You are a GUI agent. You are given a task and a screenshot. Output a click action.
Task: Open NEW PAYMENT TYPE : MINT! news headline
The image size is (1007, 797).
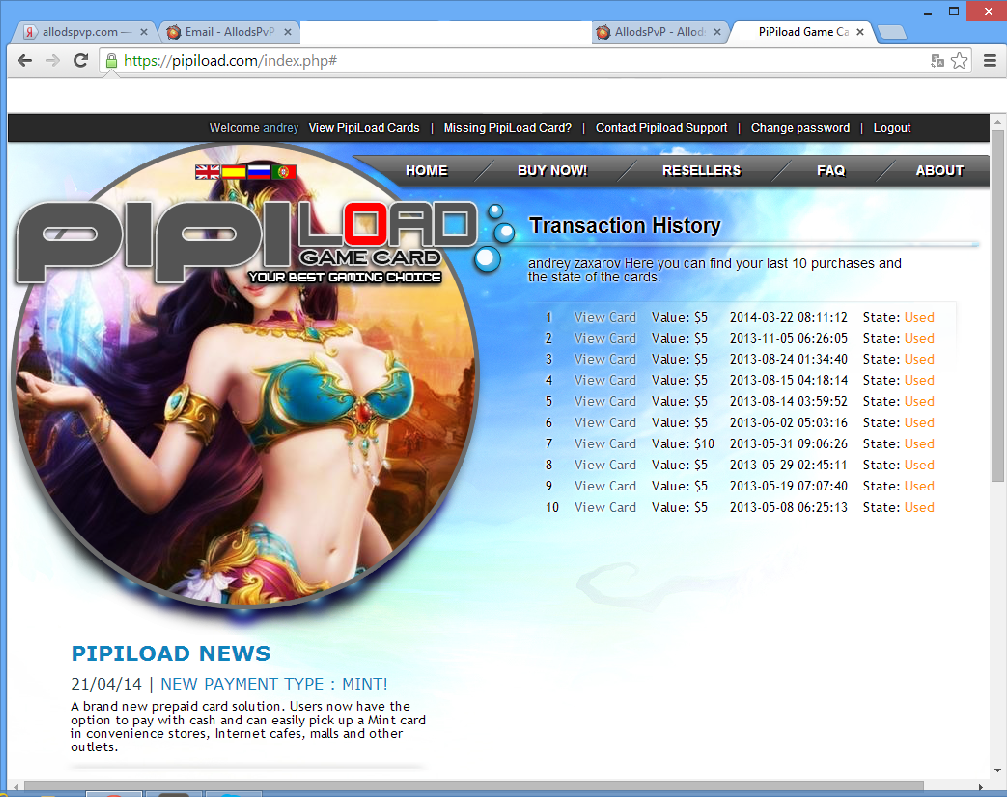274,685
